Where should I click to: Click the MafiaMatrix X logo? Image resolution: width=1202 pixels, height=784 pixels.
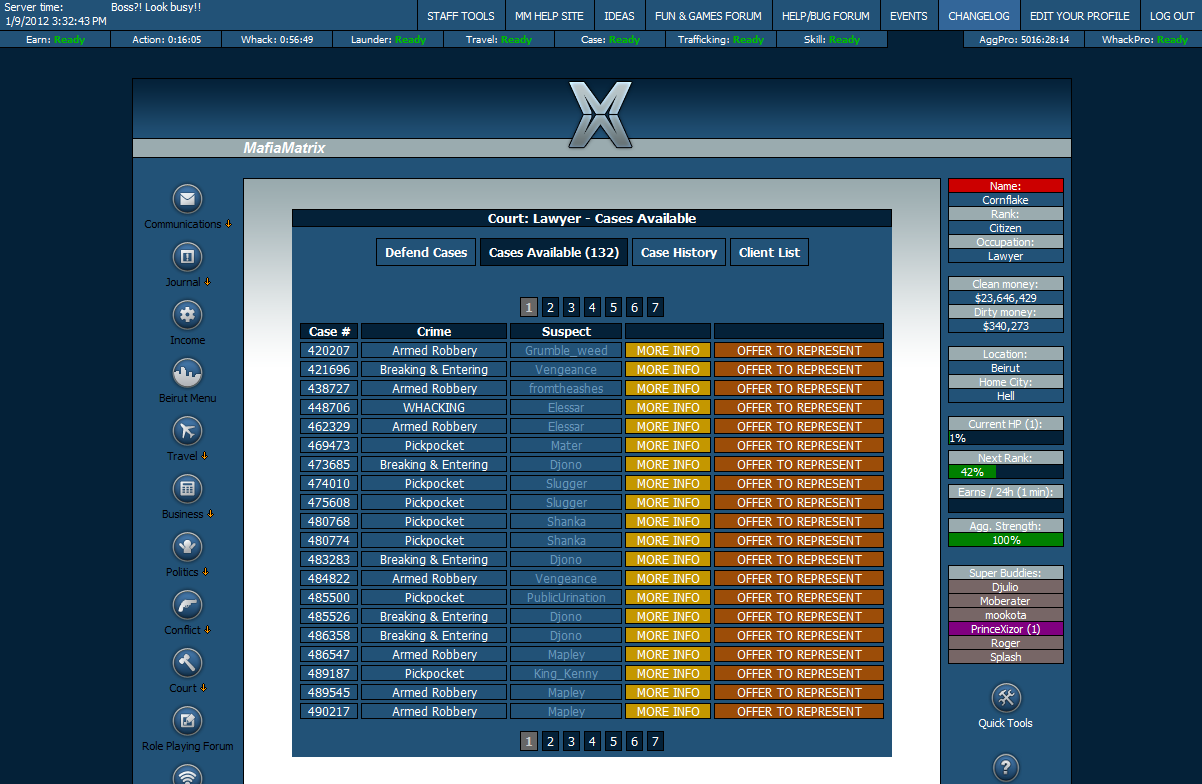600,114
